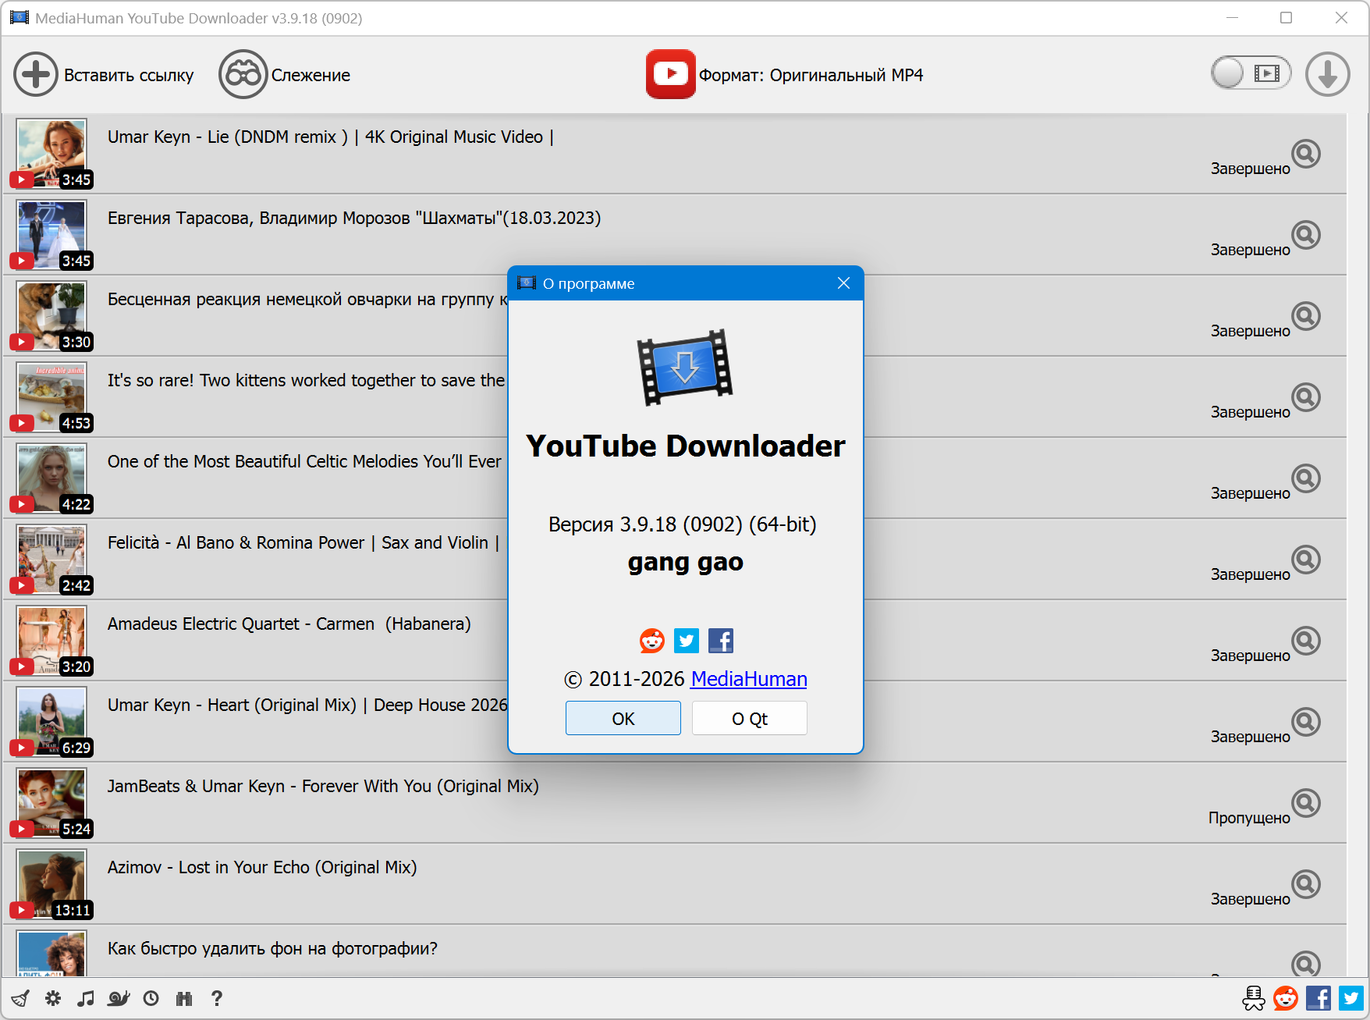The image size is (1370, 1020).
Task: Click the clock icon in bottom bar
Action: [x=151, y=998]
